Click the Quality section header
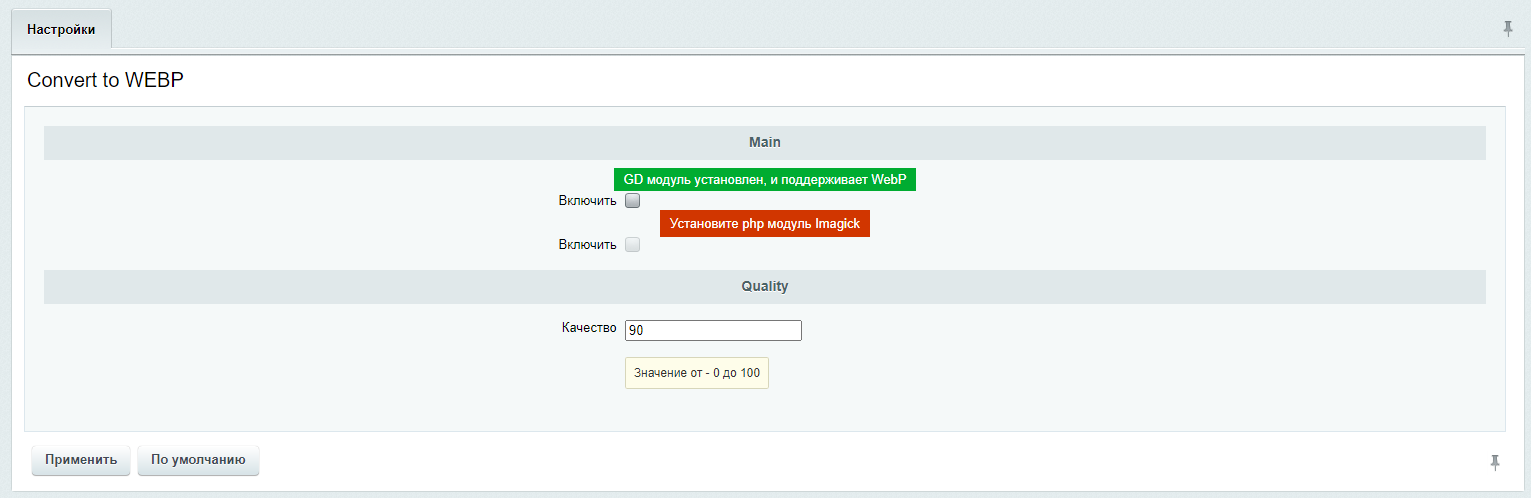The image size is (1531, 498). pos(765,287)
